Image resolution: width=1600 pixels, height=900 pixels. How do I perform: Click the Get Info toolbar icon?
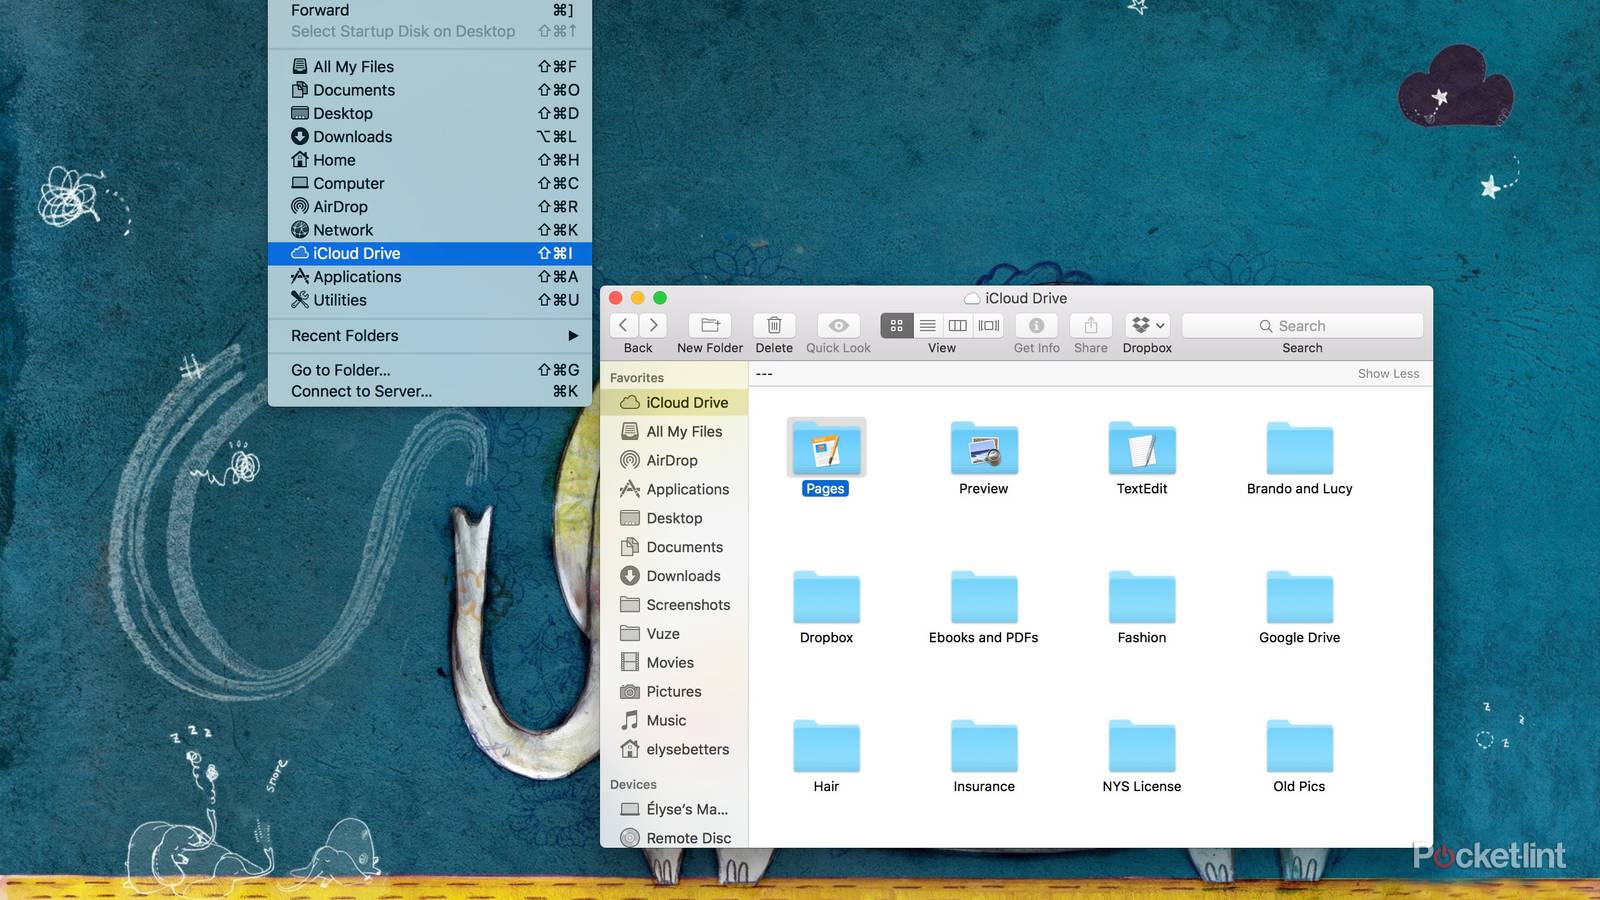click(x=1036, y=325)
